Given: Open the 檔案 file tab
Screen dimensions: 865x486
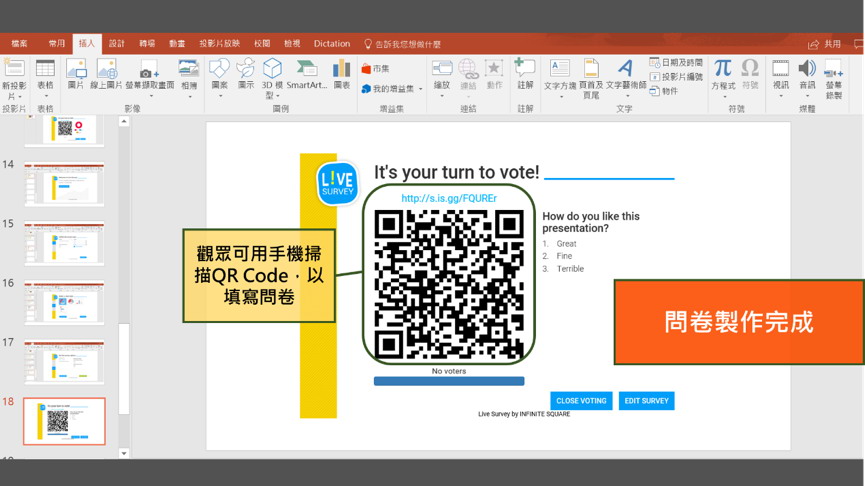Looking at the screenshot, I should (x=19, y=44).
